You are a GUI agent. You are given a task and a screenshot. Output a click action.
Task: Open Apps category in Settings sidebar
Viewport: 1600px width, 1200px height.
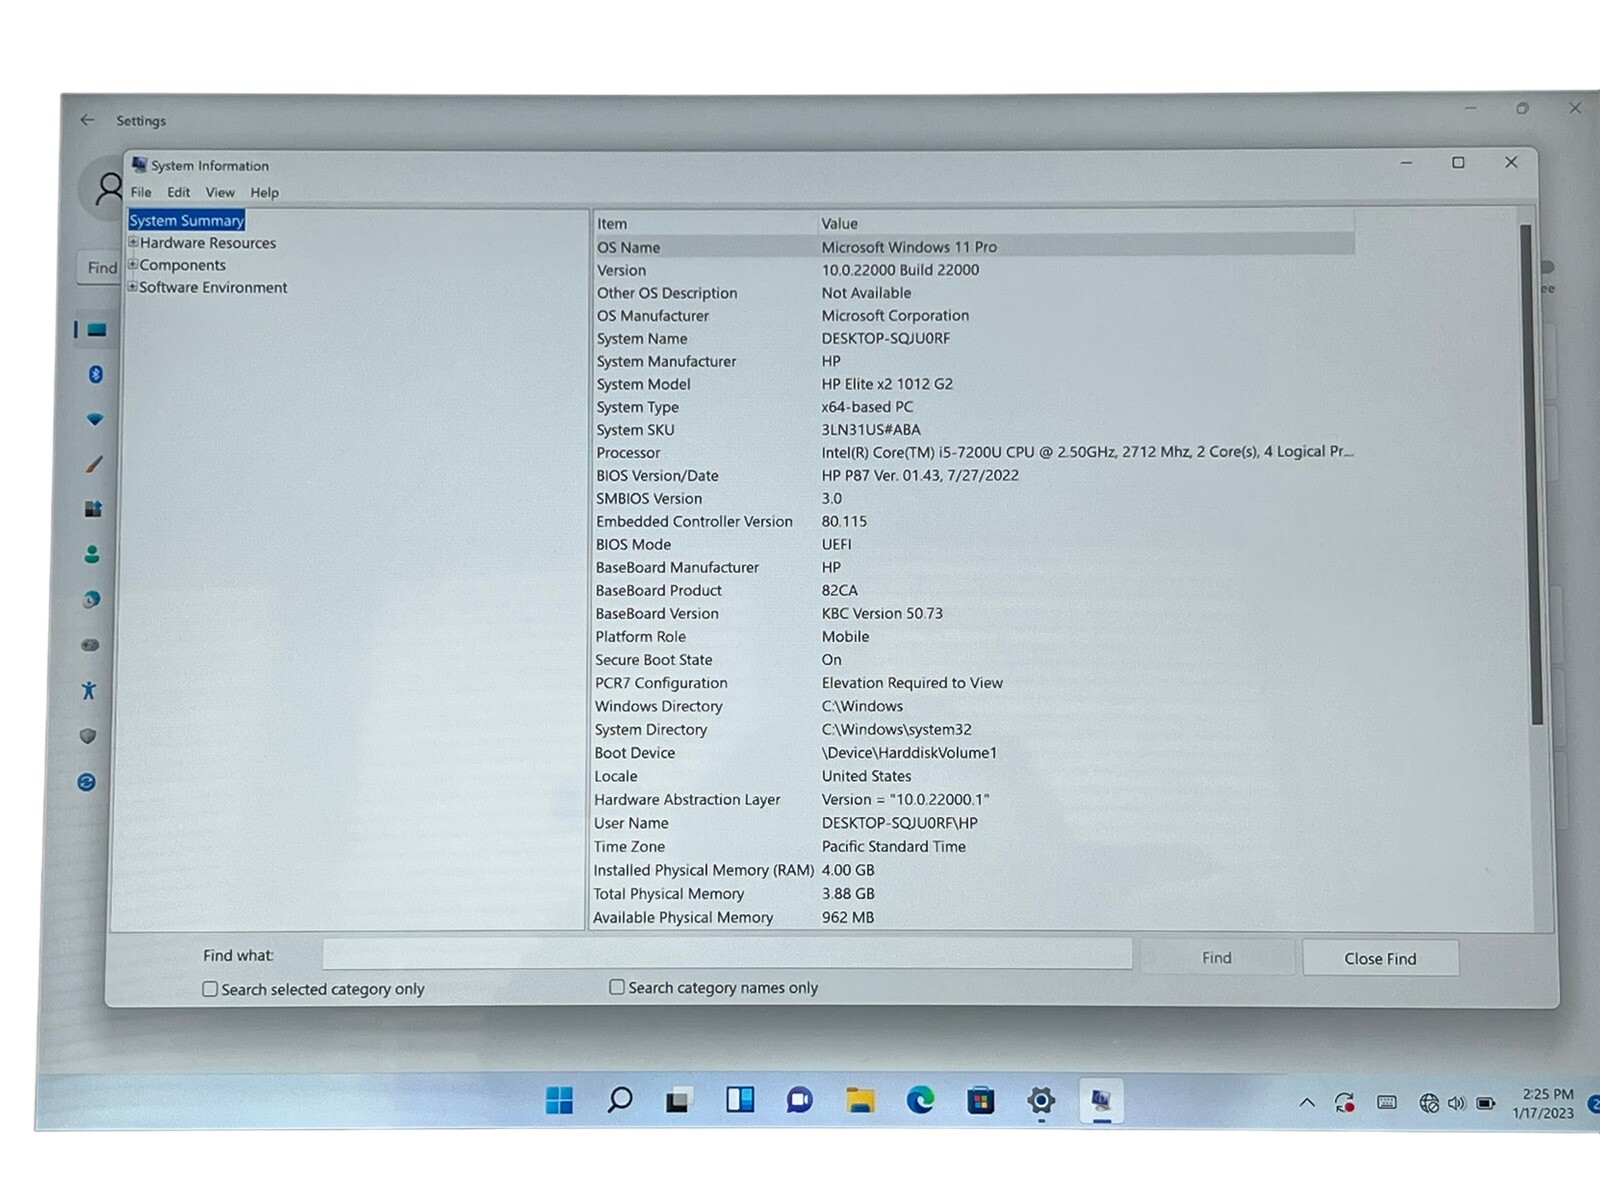coord(93,509)
